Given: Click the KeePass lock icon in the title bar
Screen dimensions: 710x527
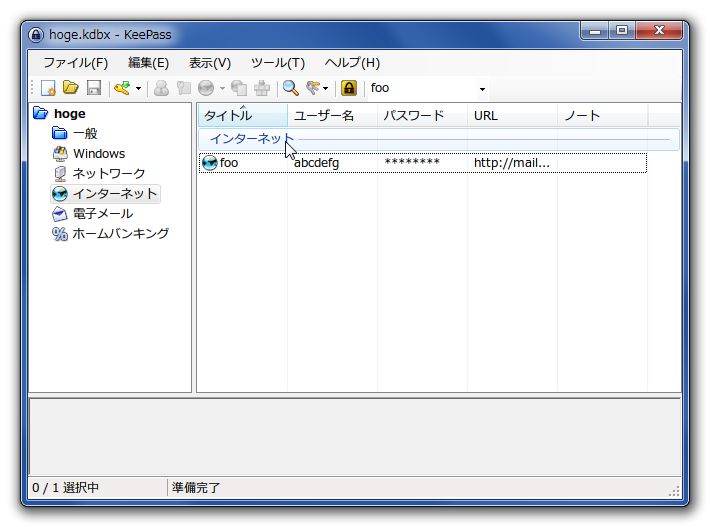Looking at the screenshot, I should click(x=36, y=35).
